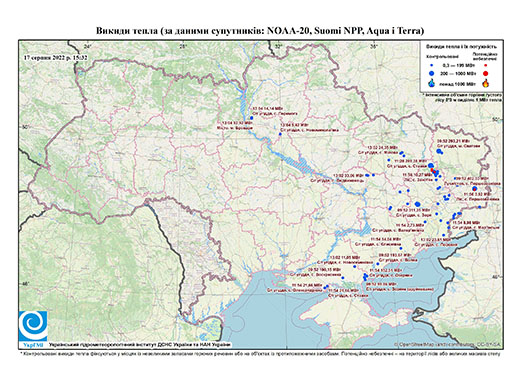Click the OpenStreetMap contributors attribution

tap(448, 344)
